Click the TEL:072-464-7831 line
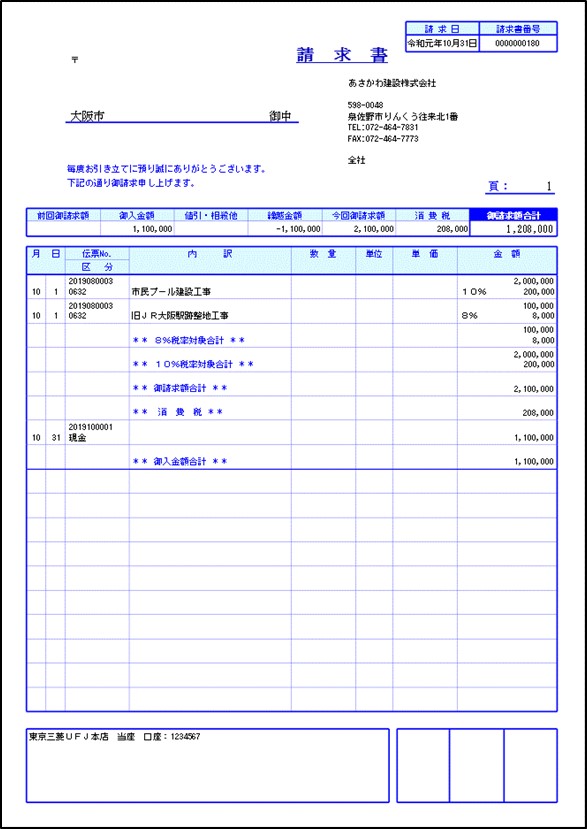The height and width of the screenshot is (829, 587). 383,127
